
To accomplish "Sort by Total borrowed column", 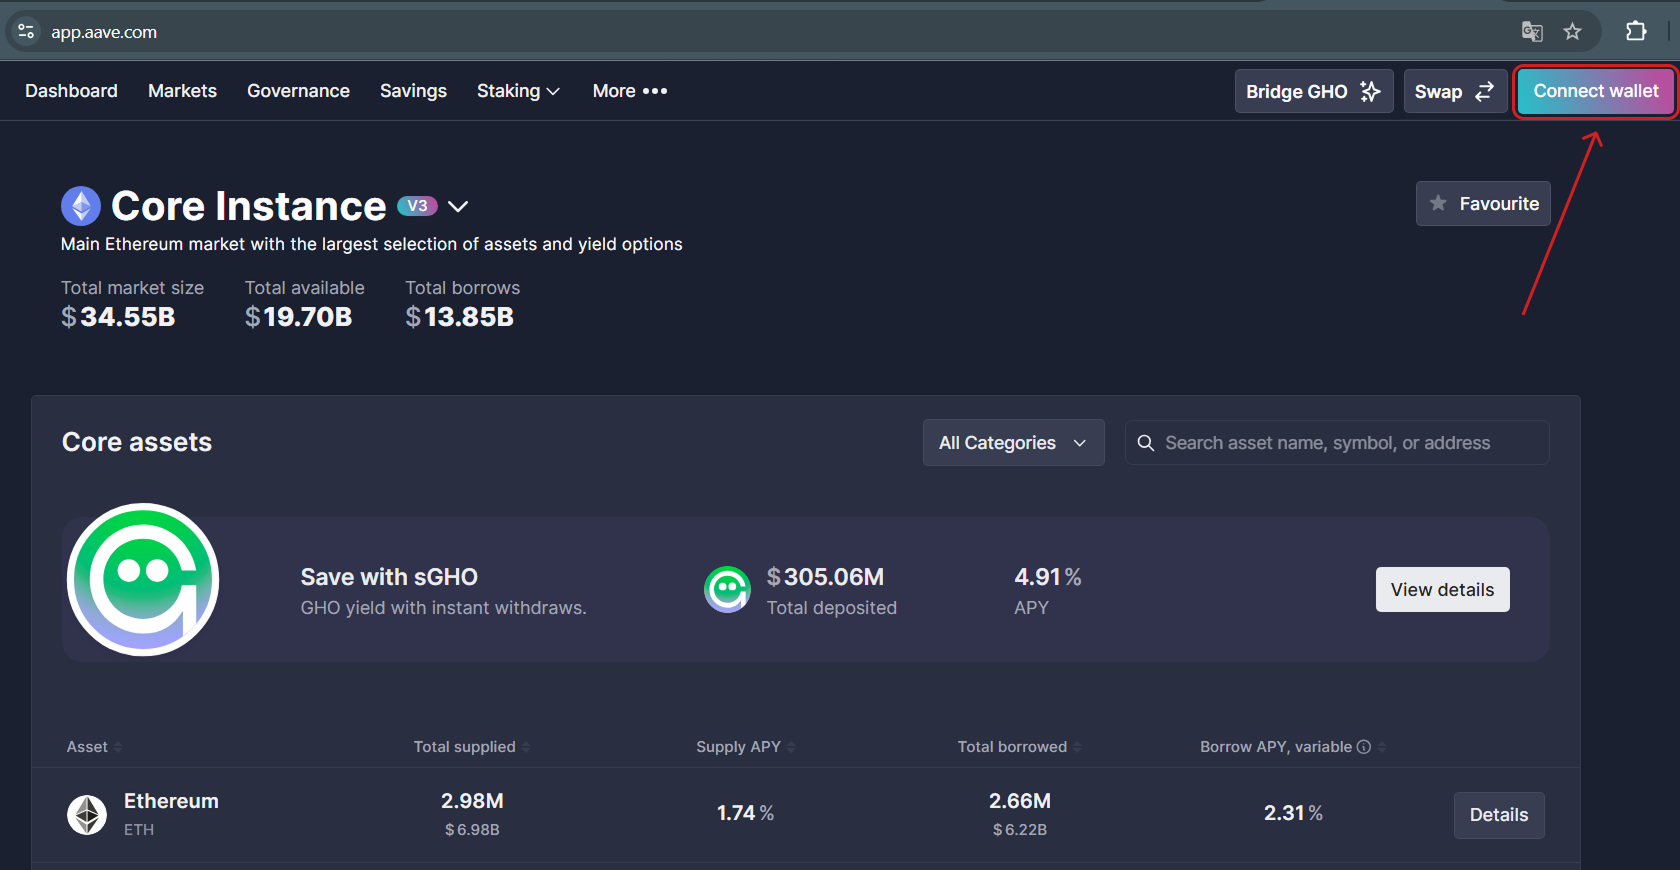I will pos(1020,747).
